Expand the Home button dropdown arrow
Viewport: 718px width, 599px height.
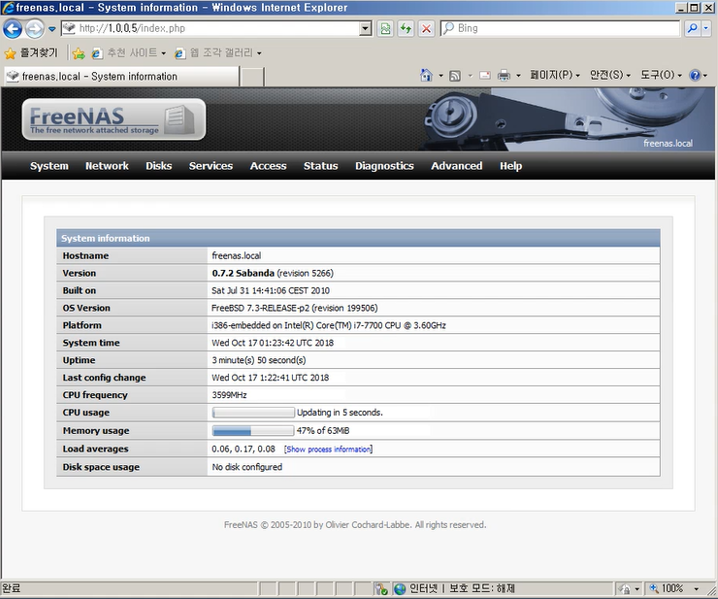click(x=441, y=76)
